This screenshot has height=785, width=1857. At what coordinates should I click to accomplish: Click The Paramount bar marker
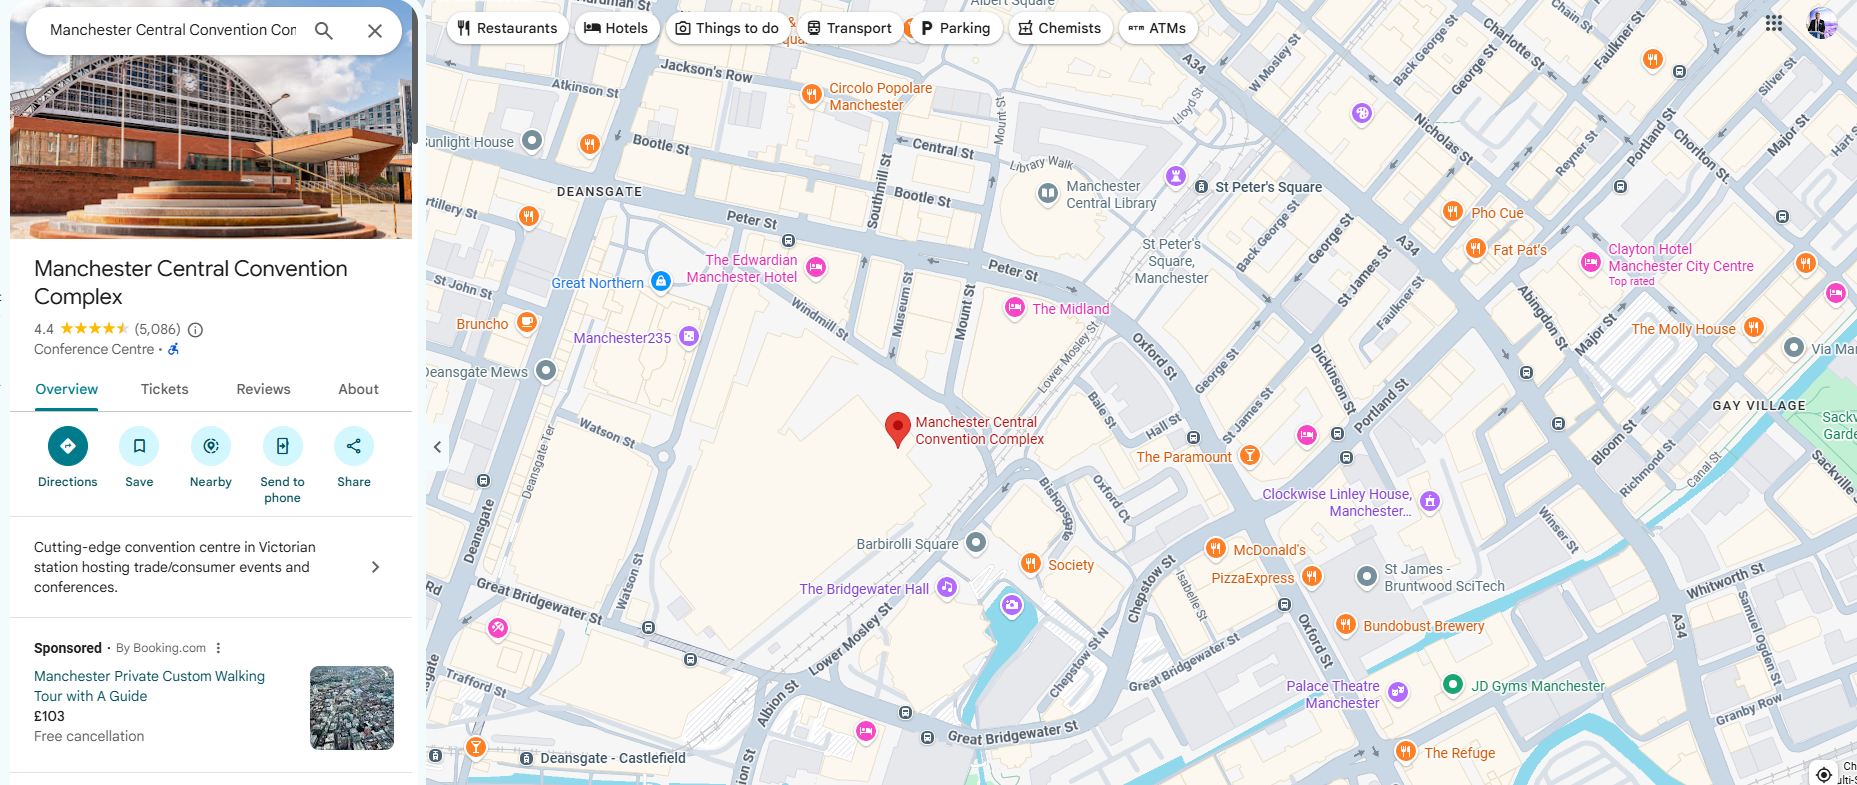(1249, 455)
